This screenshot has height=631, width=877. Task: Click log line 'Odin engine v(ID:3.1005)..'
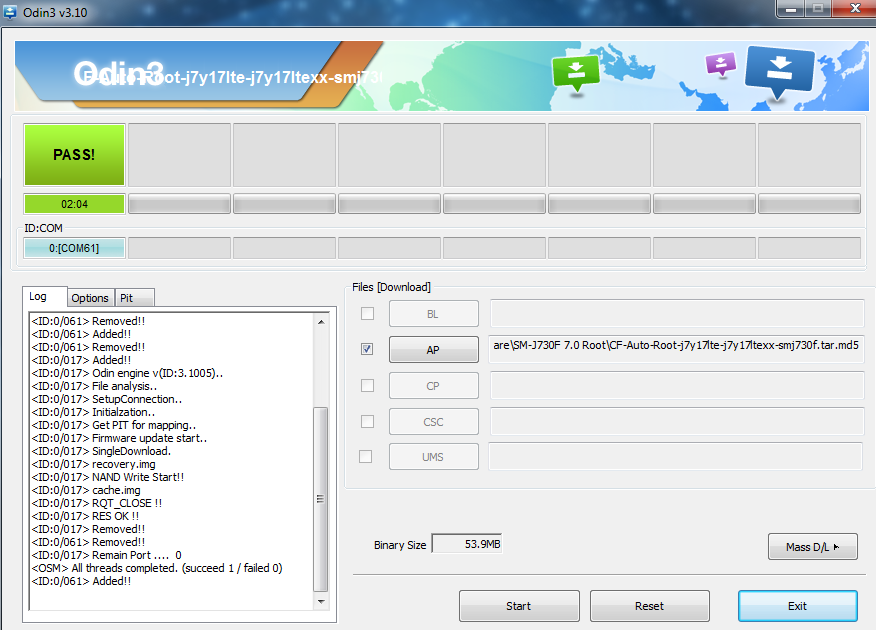click(x=128, y=373)
